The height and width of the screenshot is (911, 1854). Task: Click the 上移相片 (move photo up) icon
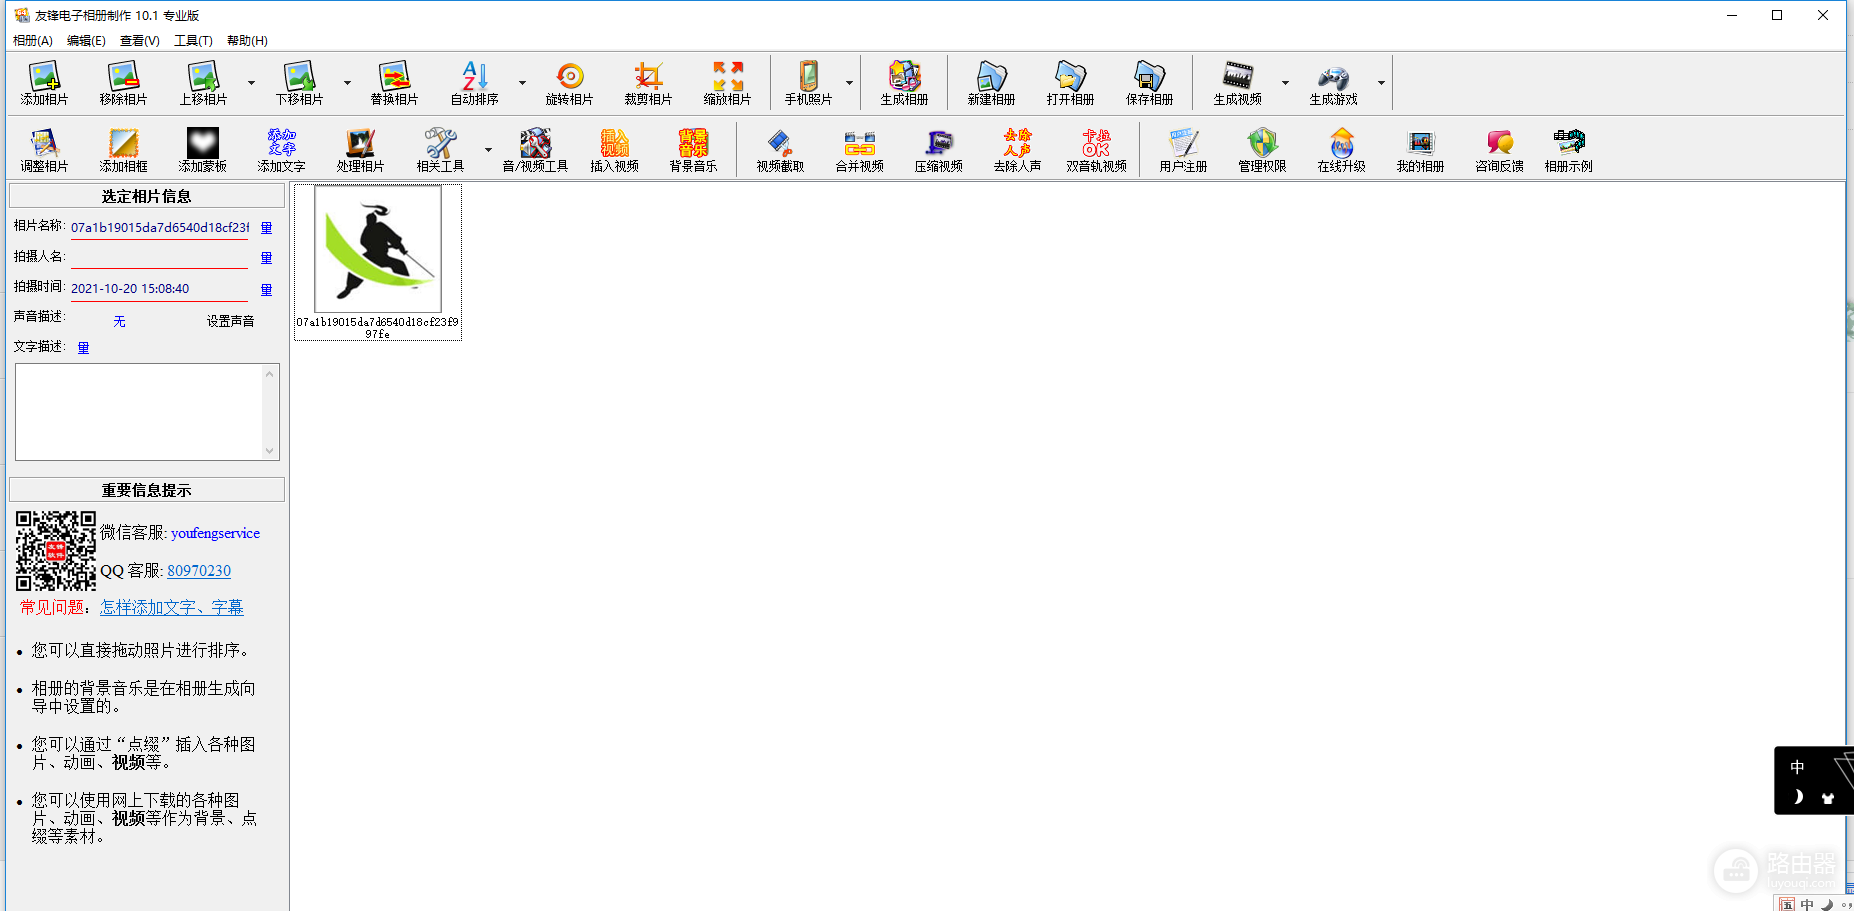coord(203,83)
